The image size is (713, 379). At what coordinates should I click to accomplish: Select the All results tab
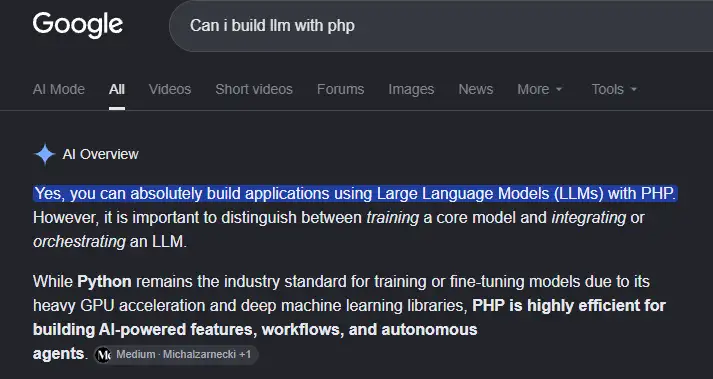coord(117,89)
